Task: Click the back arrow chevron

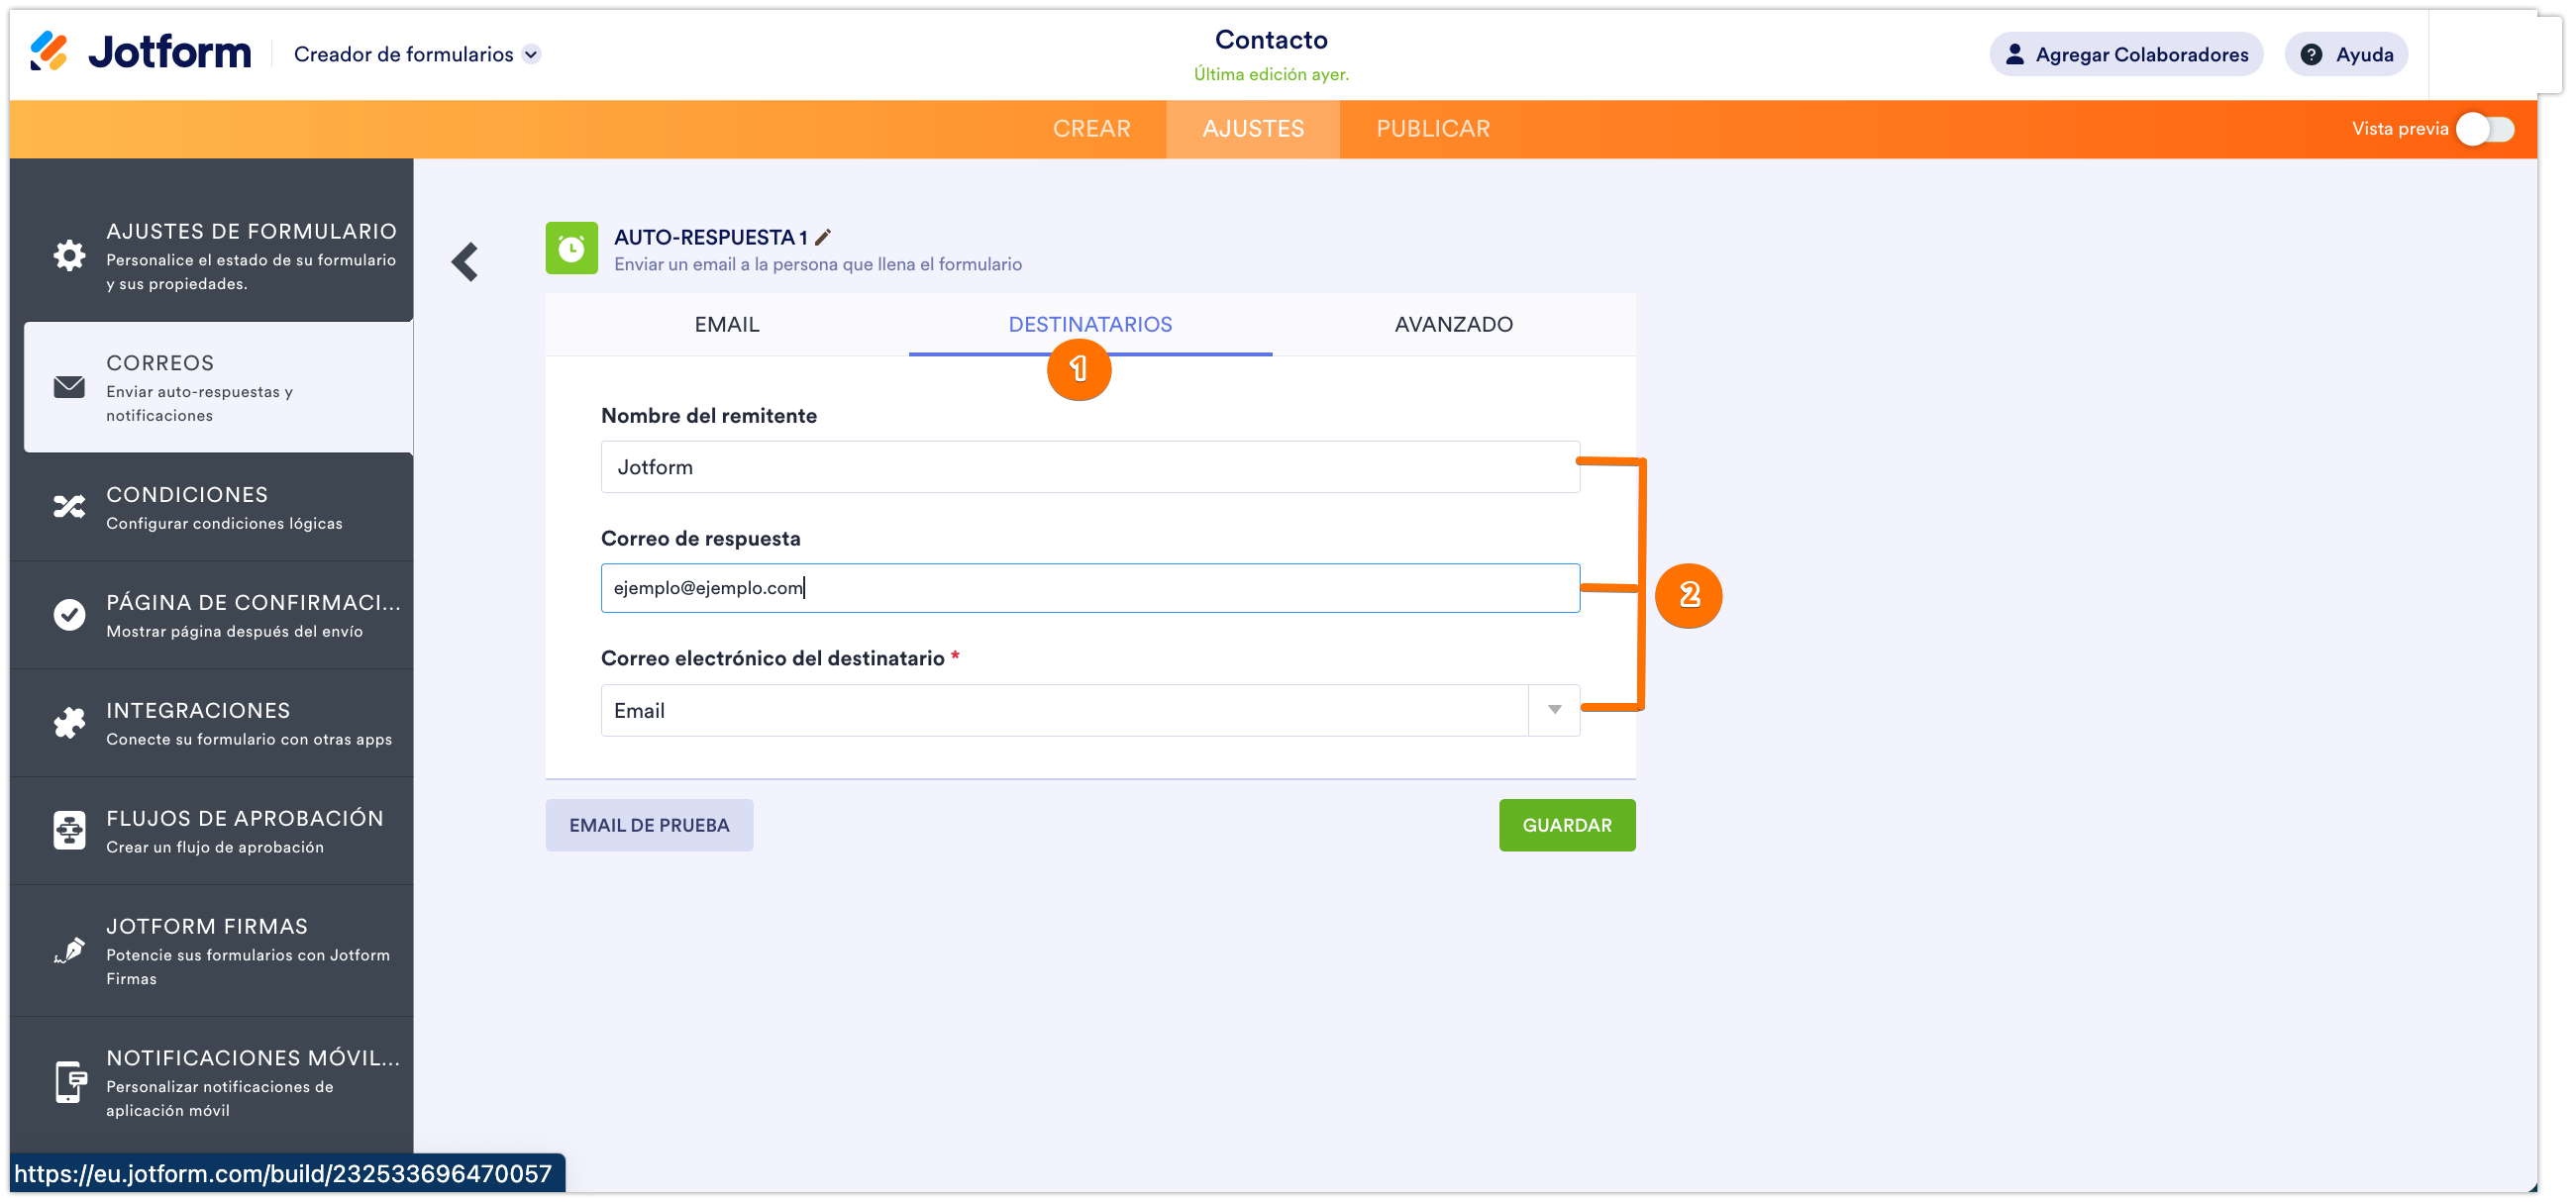Action: pyautogui.click(x=465, y=262)
